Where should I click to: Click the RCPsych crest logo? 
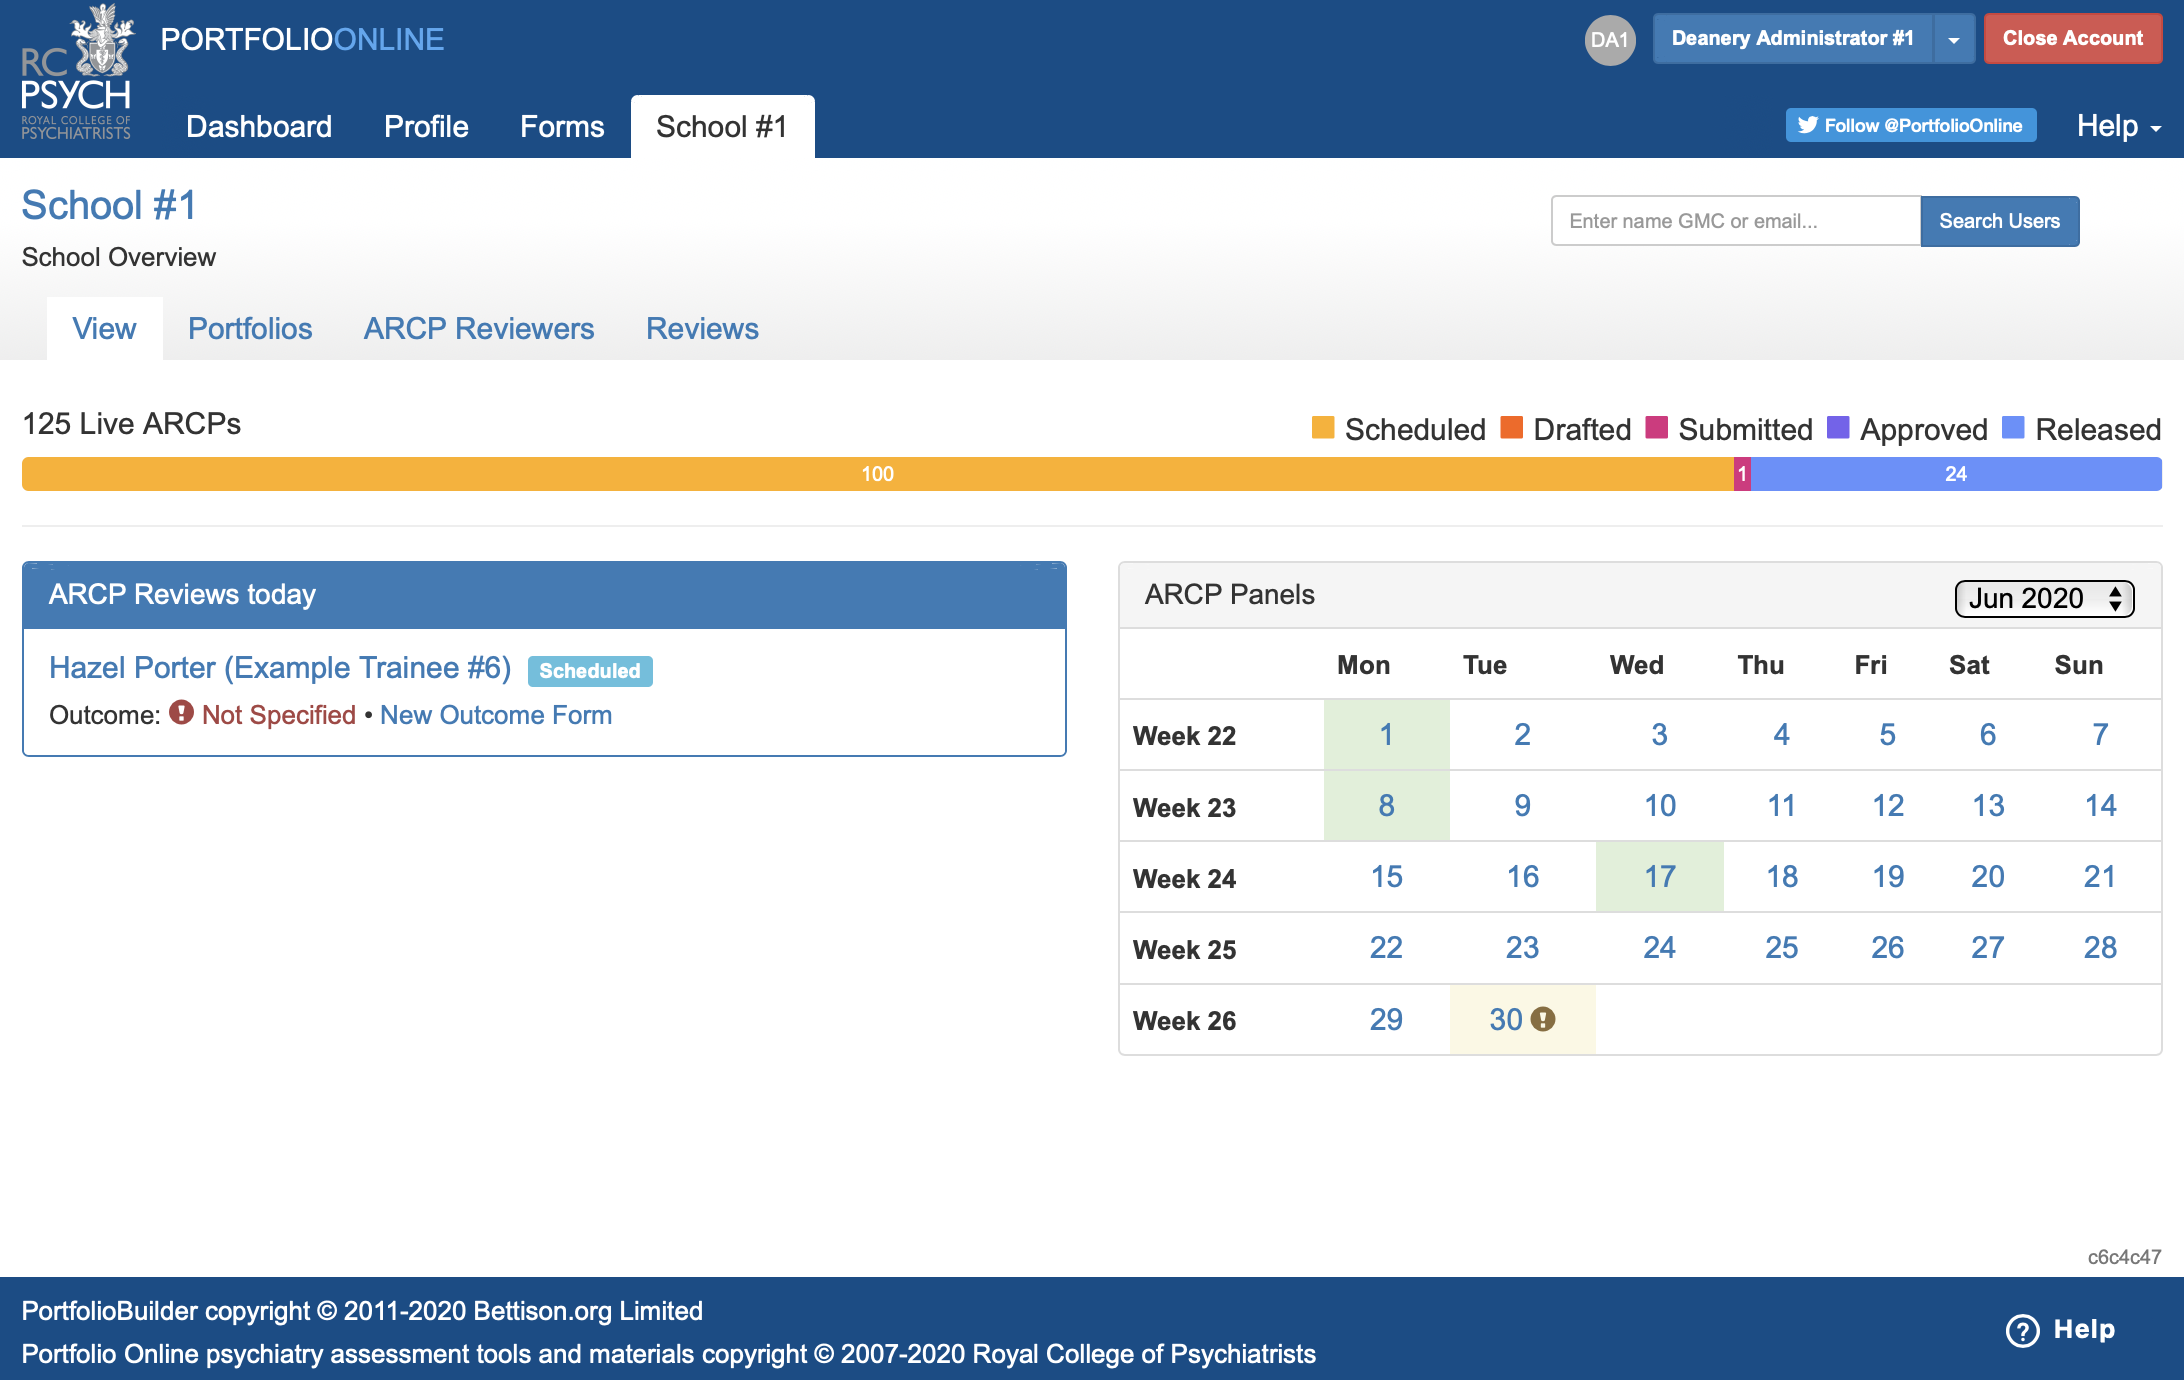click(76, 72)
